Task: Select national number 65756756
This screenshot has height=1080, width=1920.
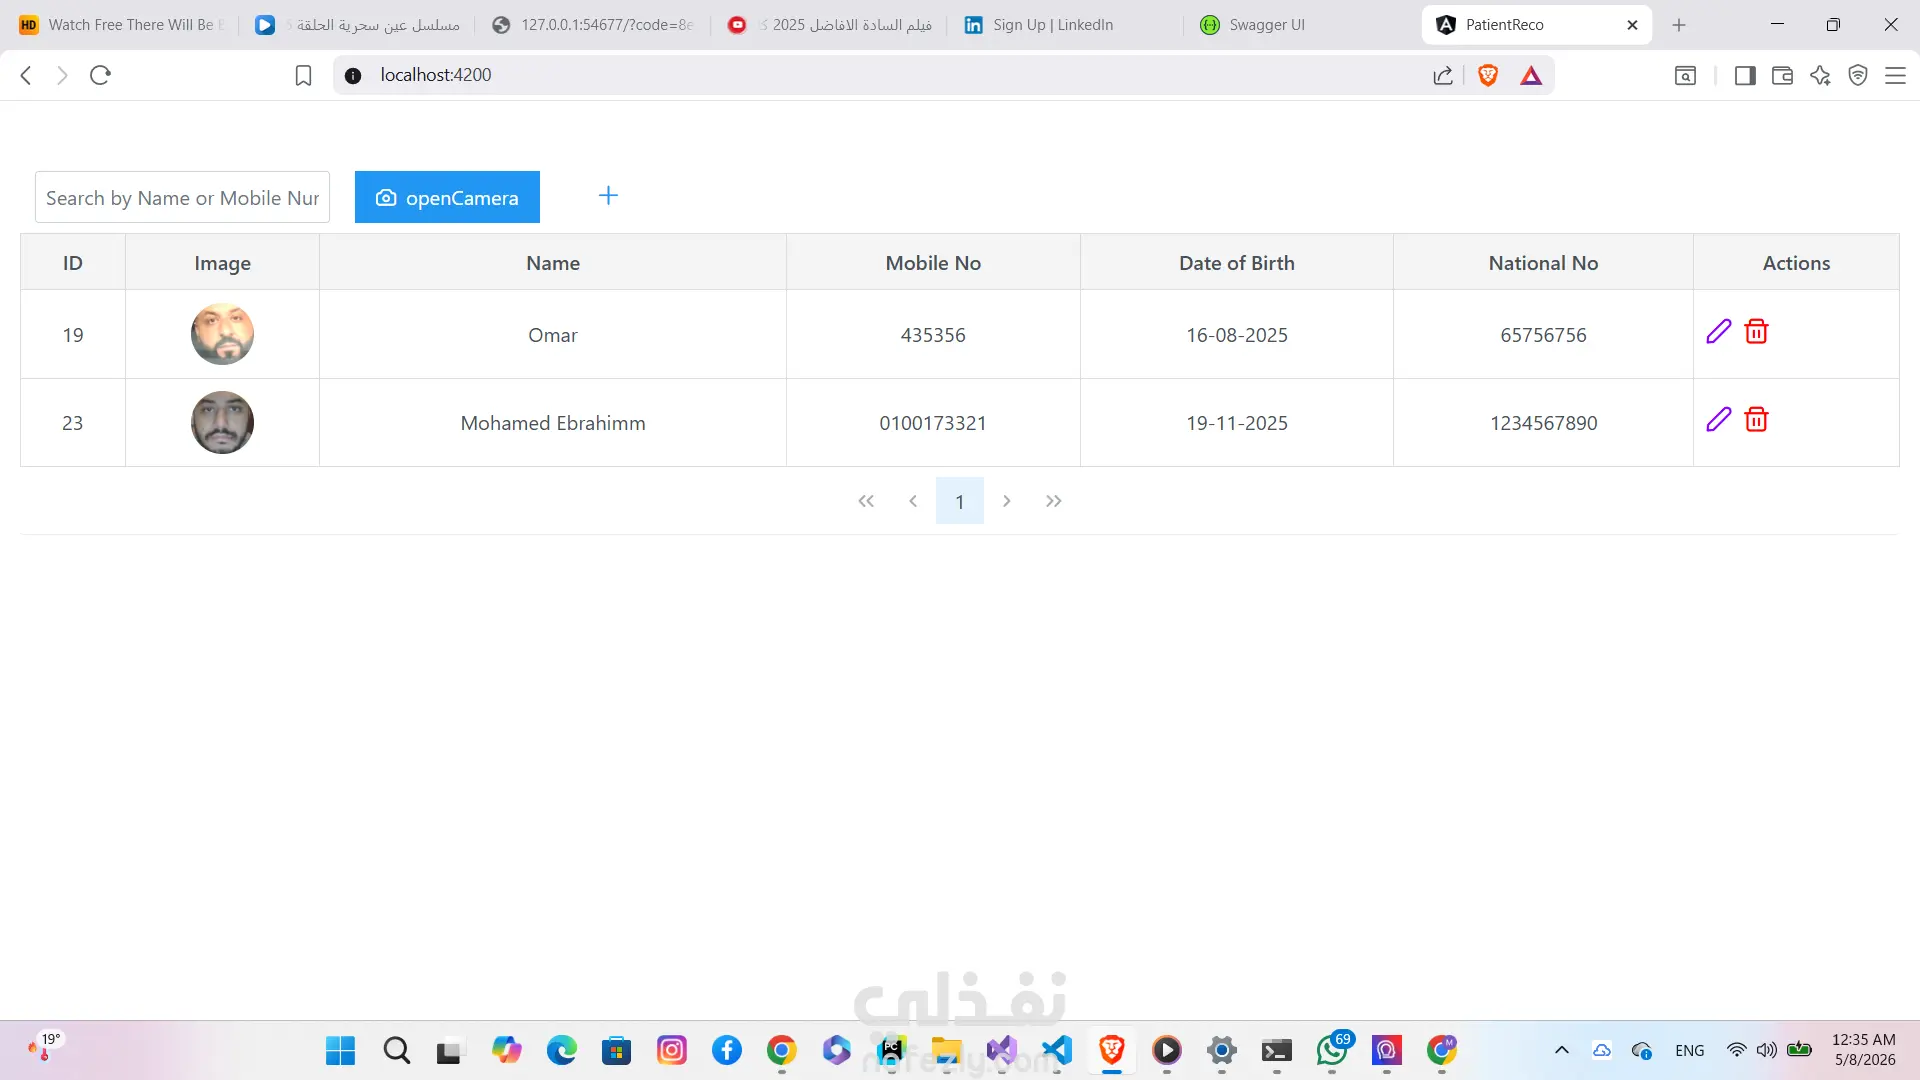Action: click(x=1543, y=335)
